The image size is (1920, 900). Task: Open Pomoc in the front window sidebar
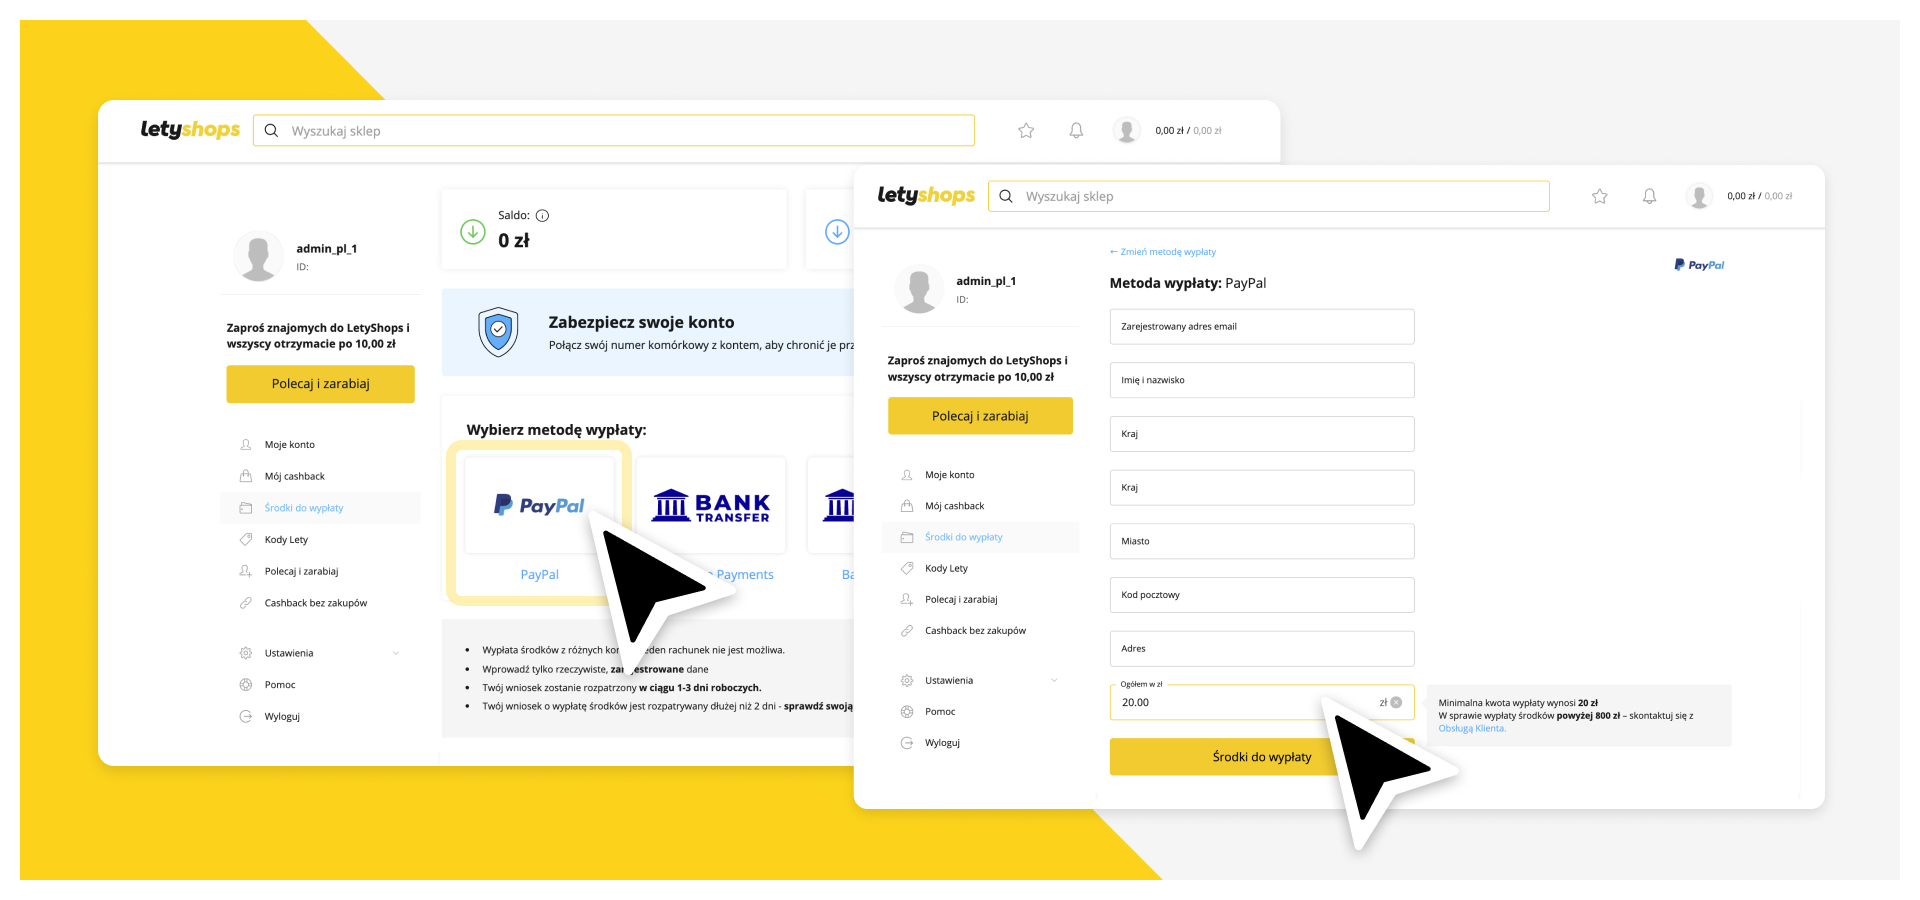[x=940, y=712]
